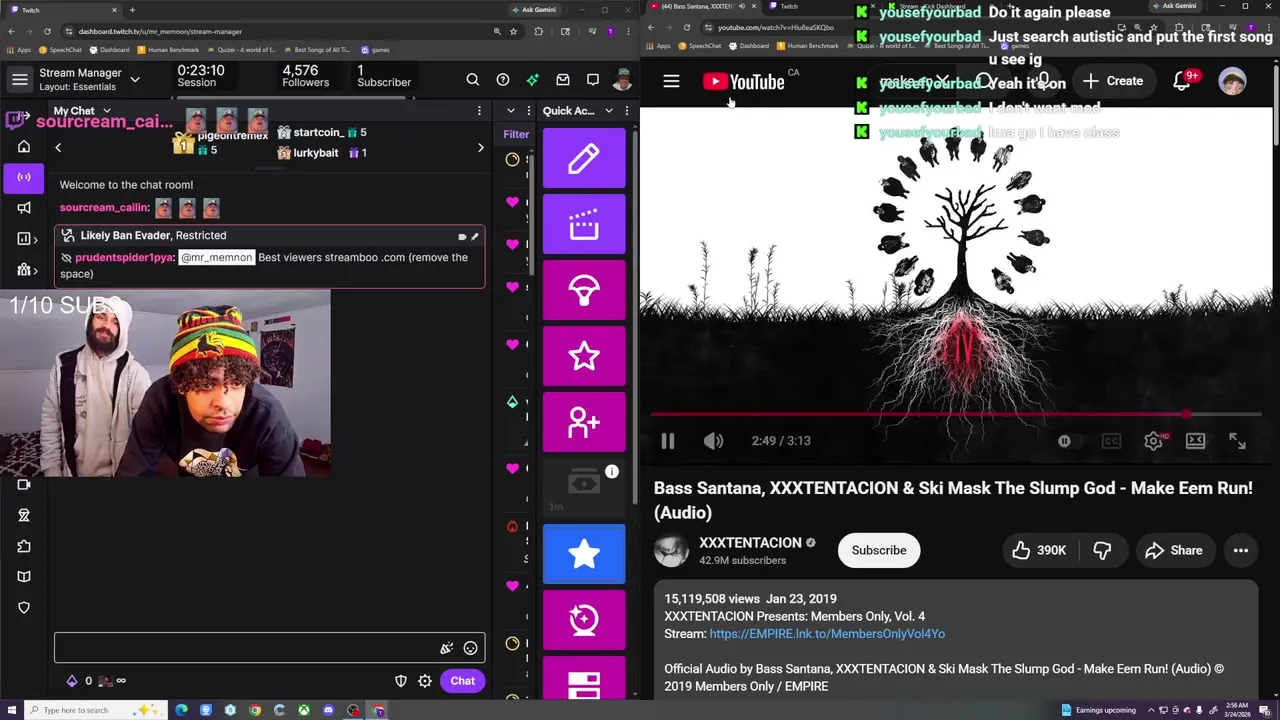This screenshot has height=720, width=1280.
Task: Click the activity feed Filter button
Action: pyautogui.click(x=516, y=134)
